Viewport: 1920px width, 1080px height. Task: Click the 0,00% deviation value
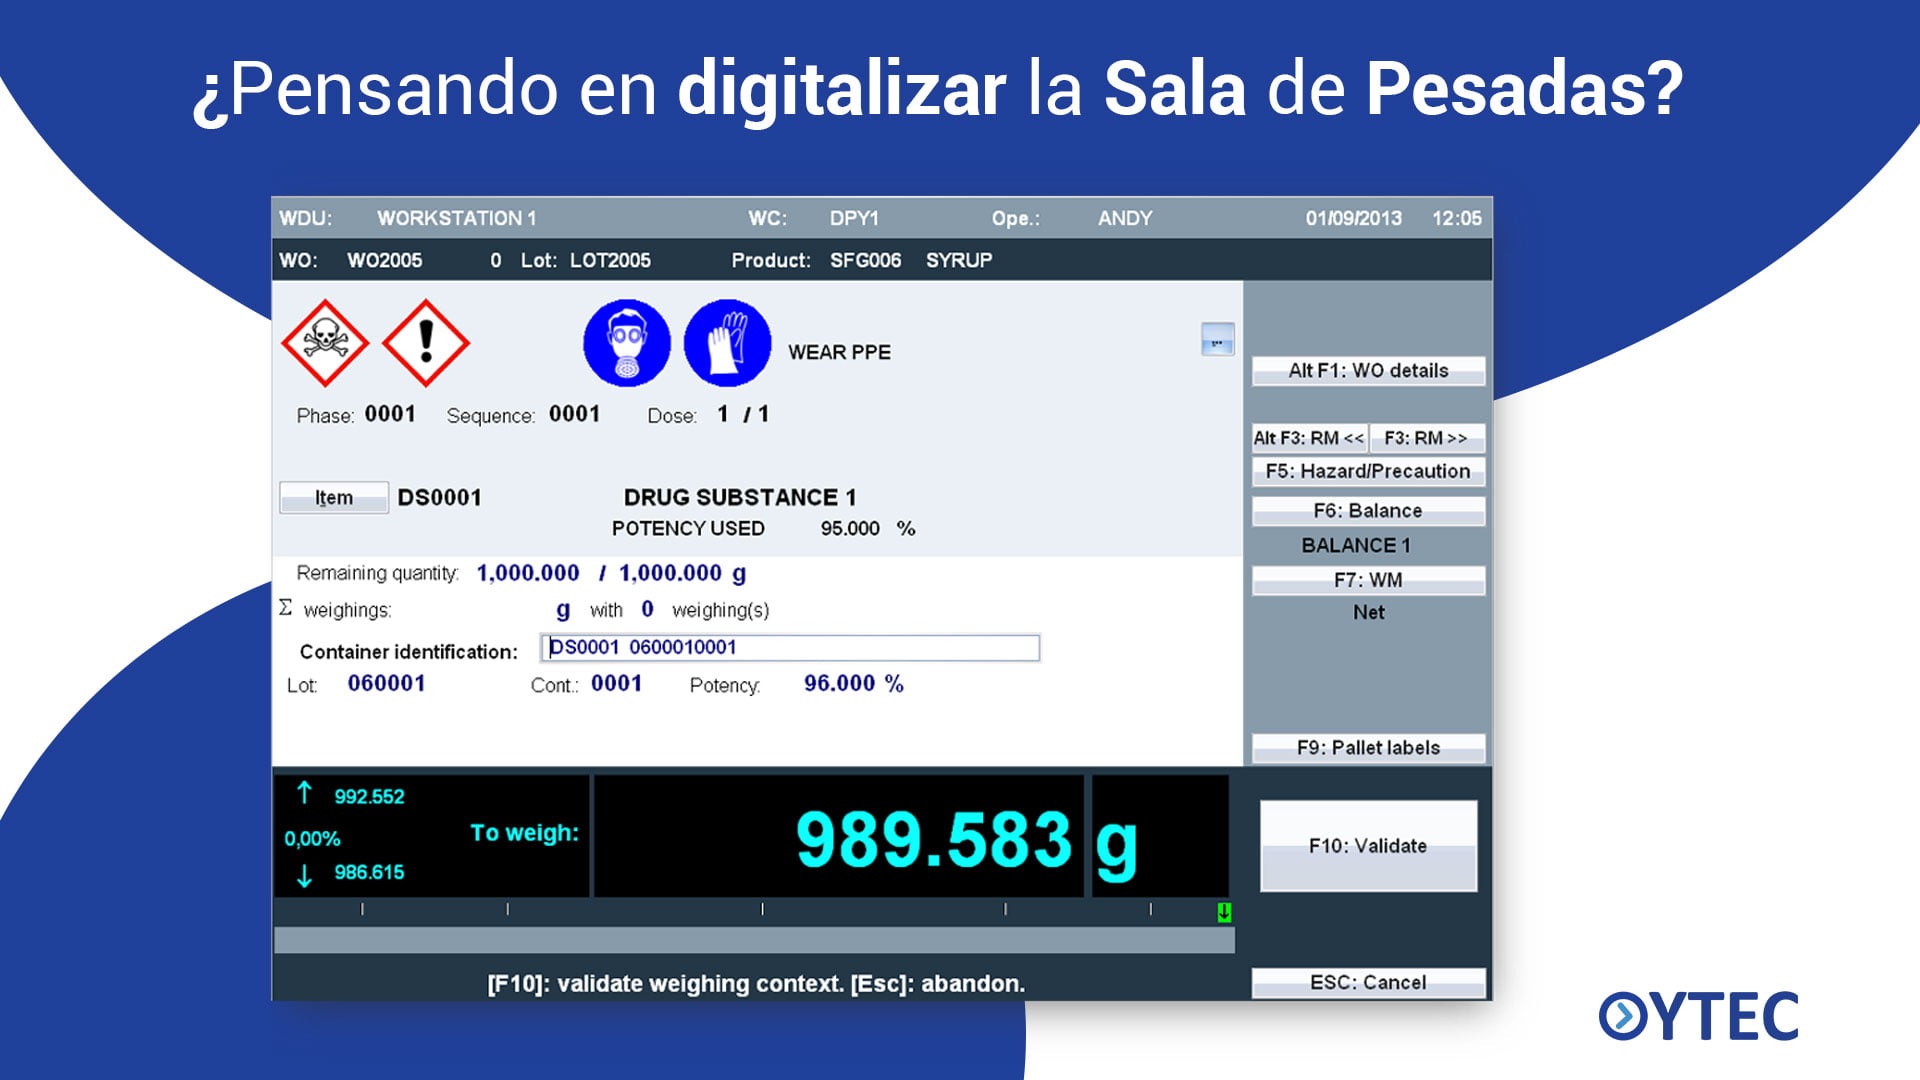pyautogui.click(x=312, y=839)
